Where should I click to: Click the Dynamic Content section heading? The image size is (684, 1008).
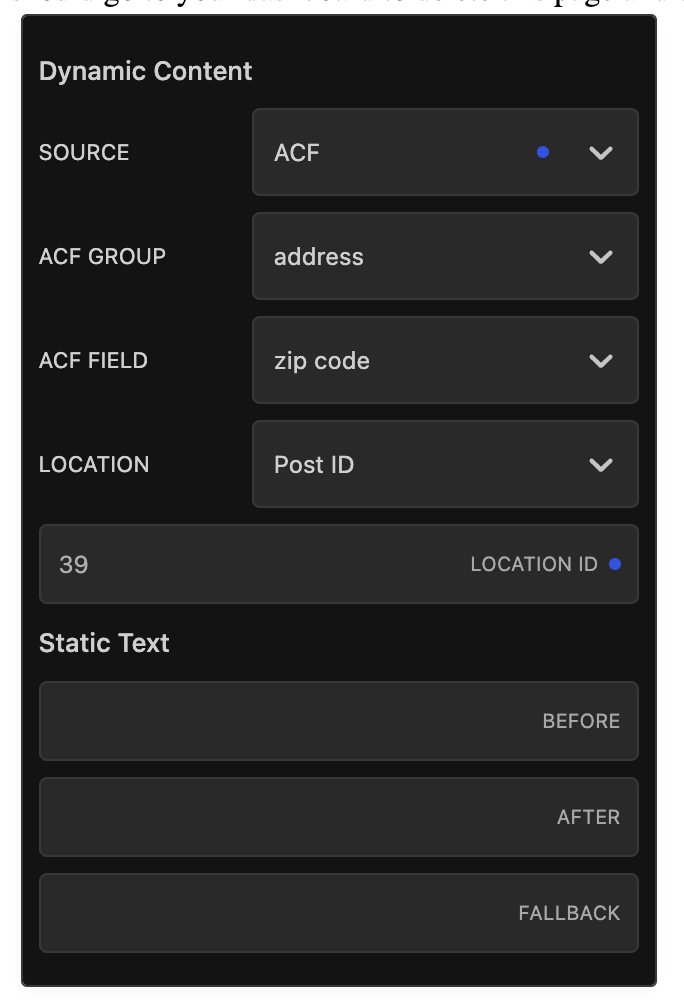[145, 71]
